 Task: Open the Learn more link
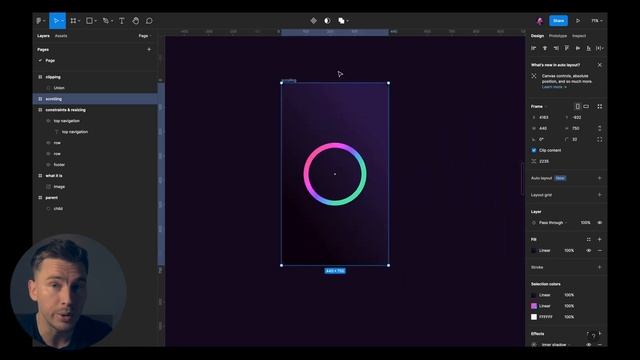pos(554,87)
